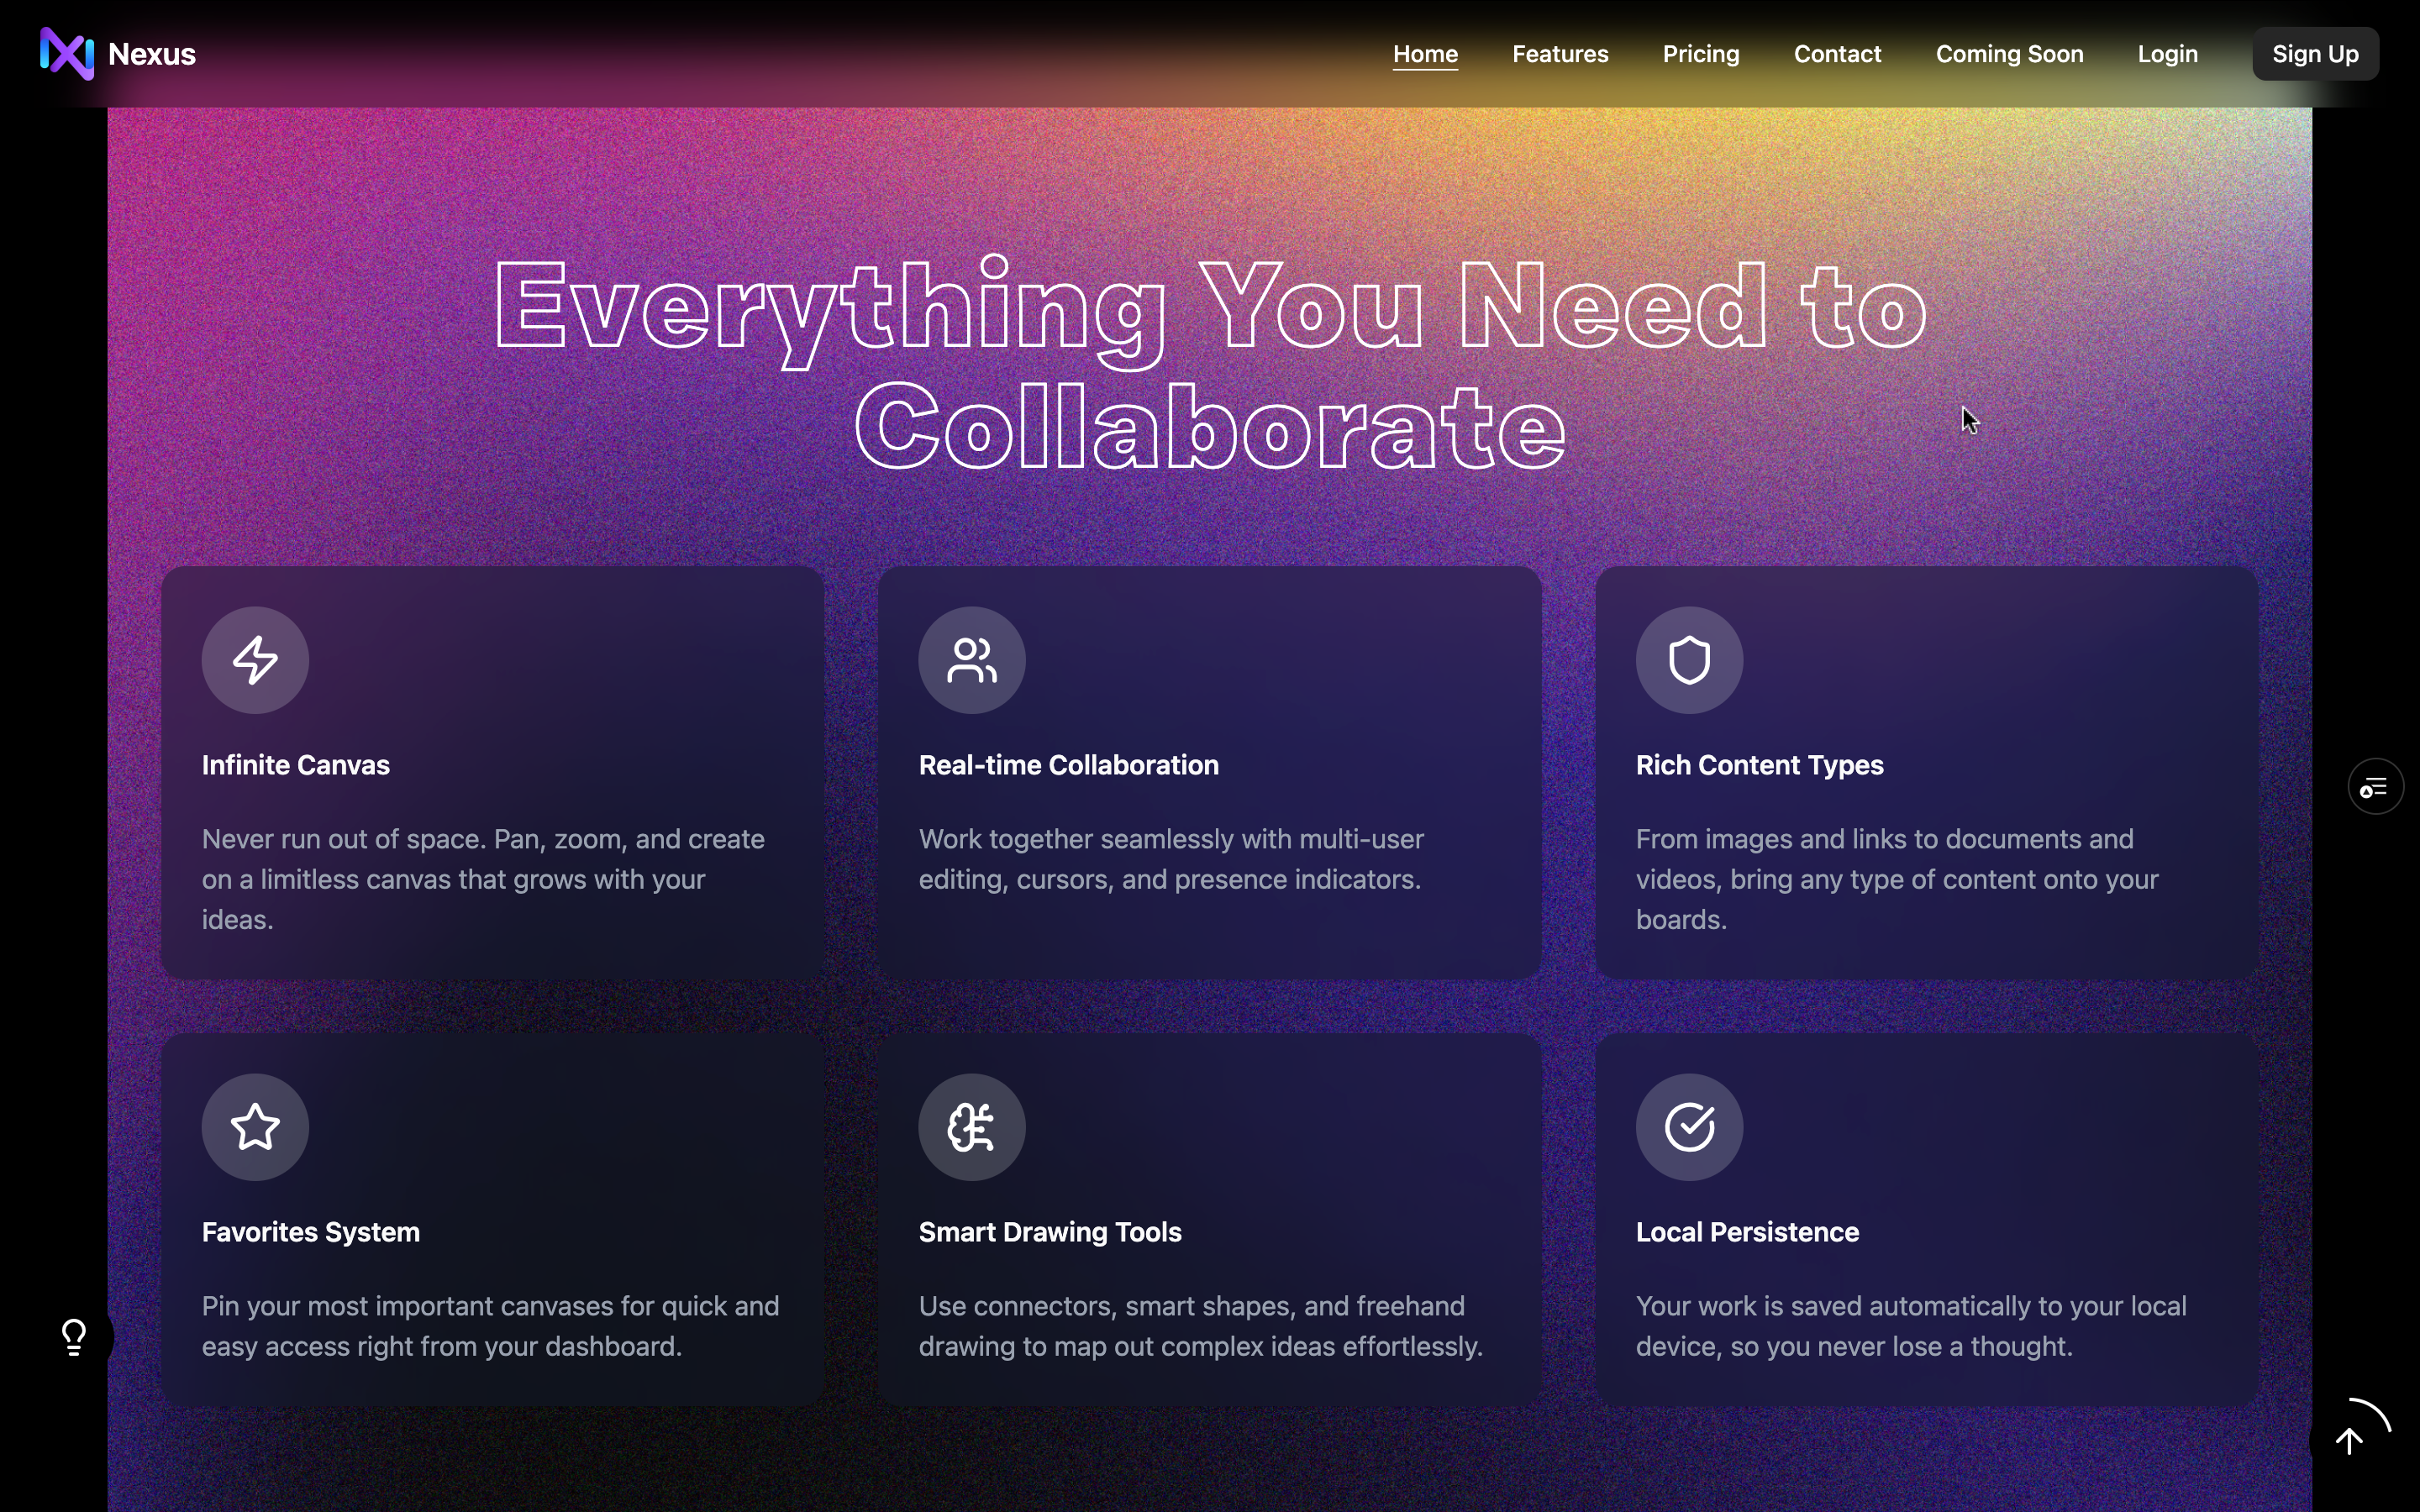This screenshot has width=2420, height=1512.
Task: Select the Infinite Canvas card title
Action: click(296, 765)
